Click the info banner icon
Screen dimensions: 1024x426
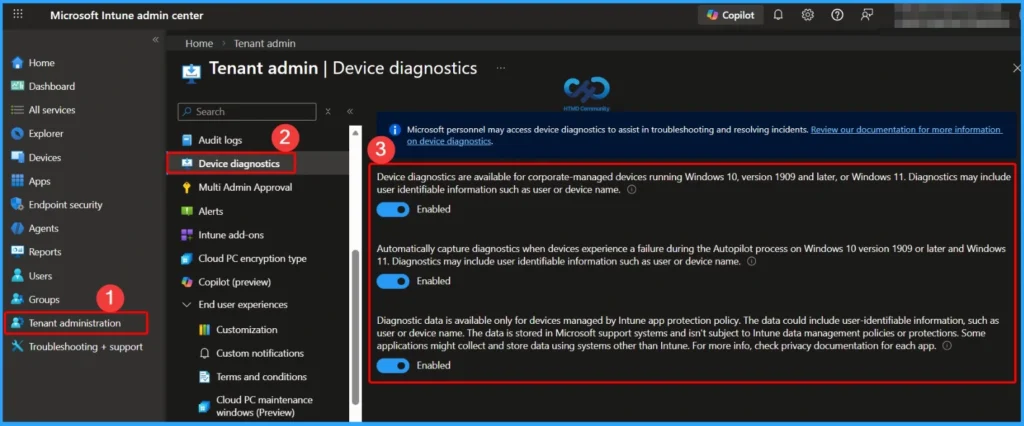point(394,130)
